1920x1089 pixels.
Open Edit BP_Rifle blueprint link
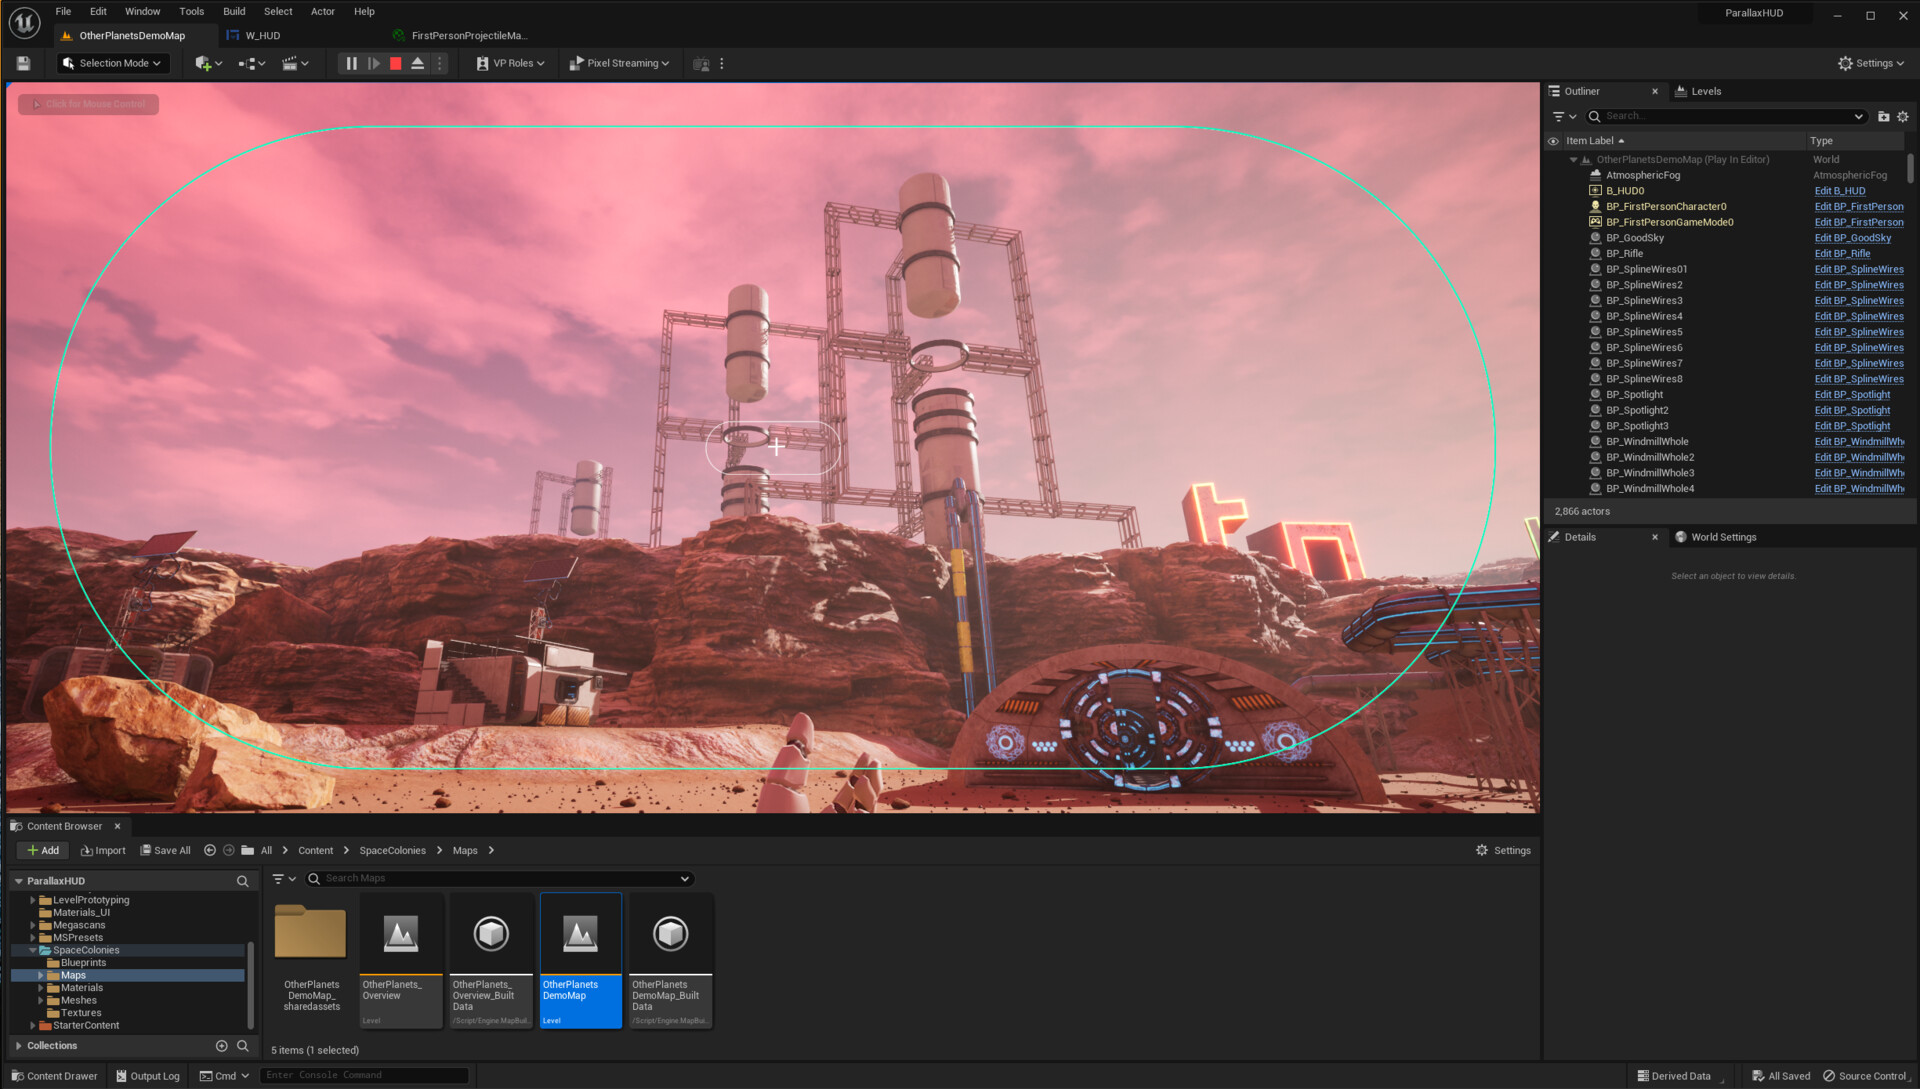click(1841, 253)
